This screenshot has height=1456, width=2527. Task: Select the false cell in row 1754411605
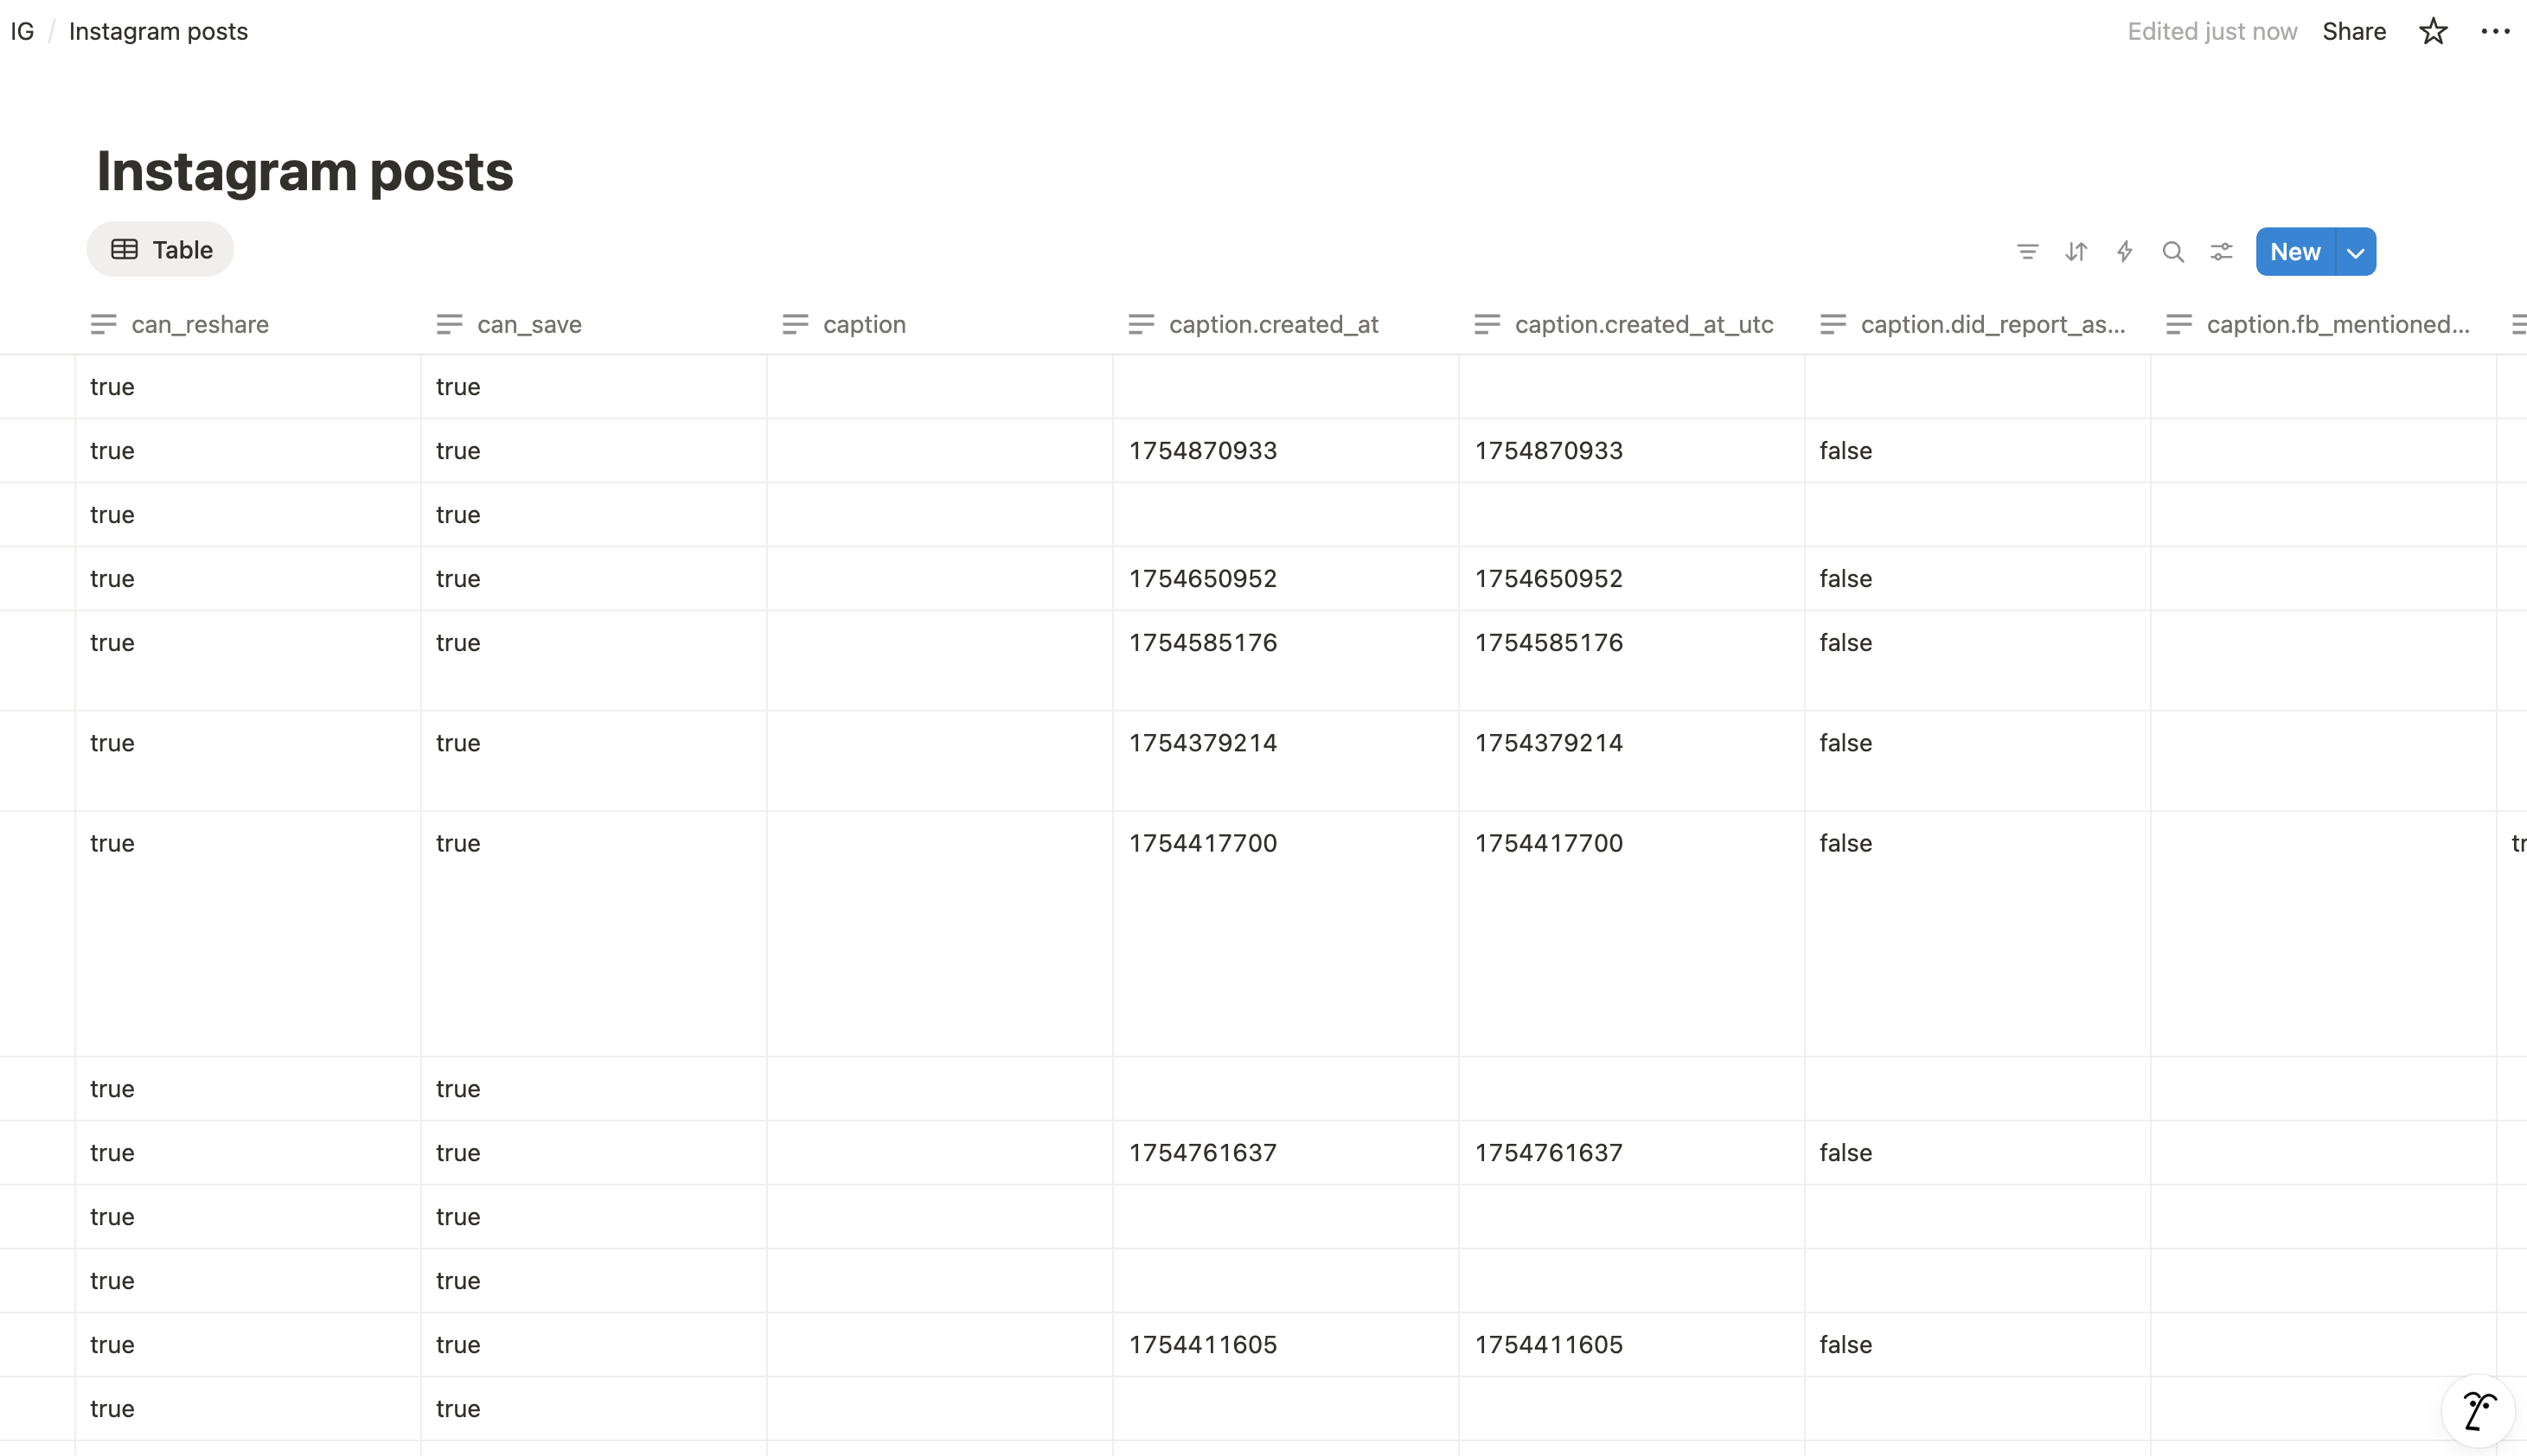[1978, 1345]
